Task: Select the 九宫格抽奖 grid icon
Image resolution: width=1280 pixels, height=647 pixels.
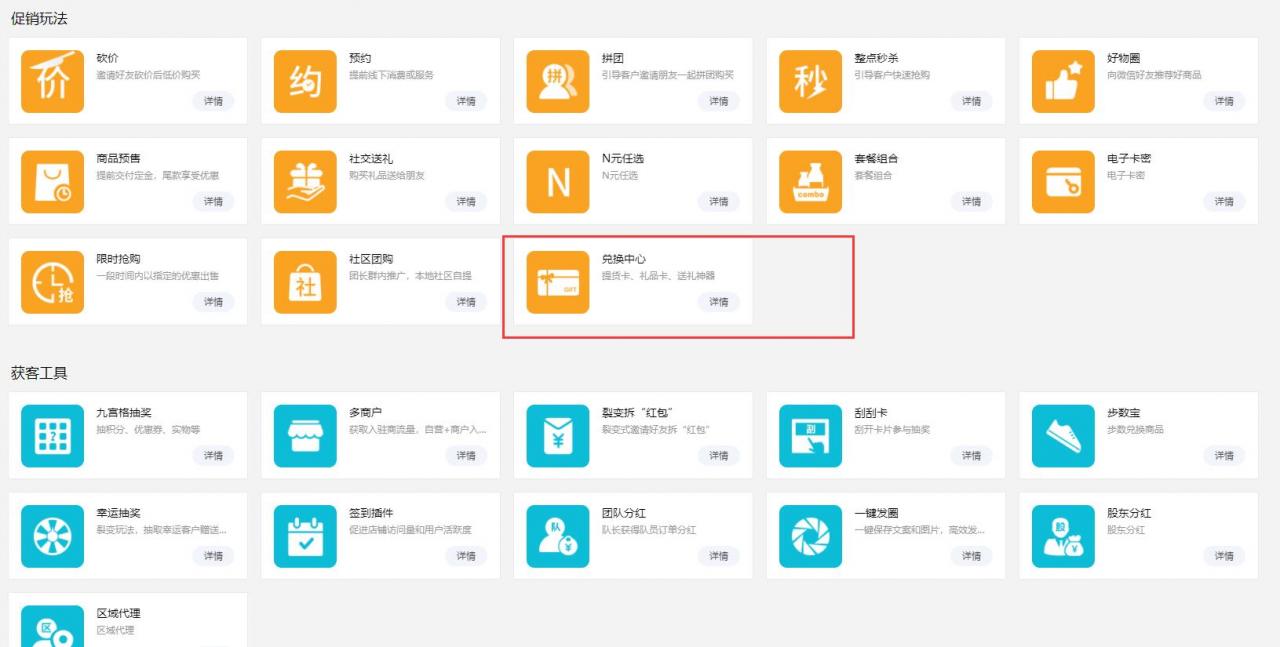Action: tap(53, 435)
